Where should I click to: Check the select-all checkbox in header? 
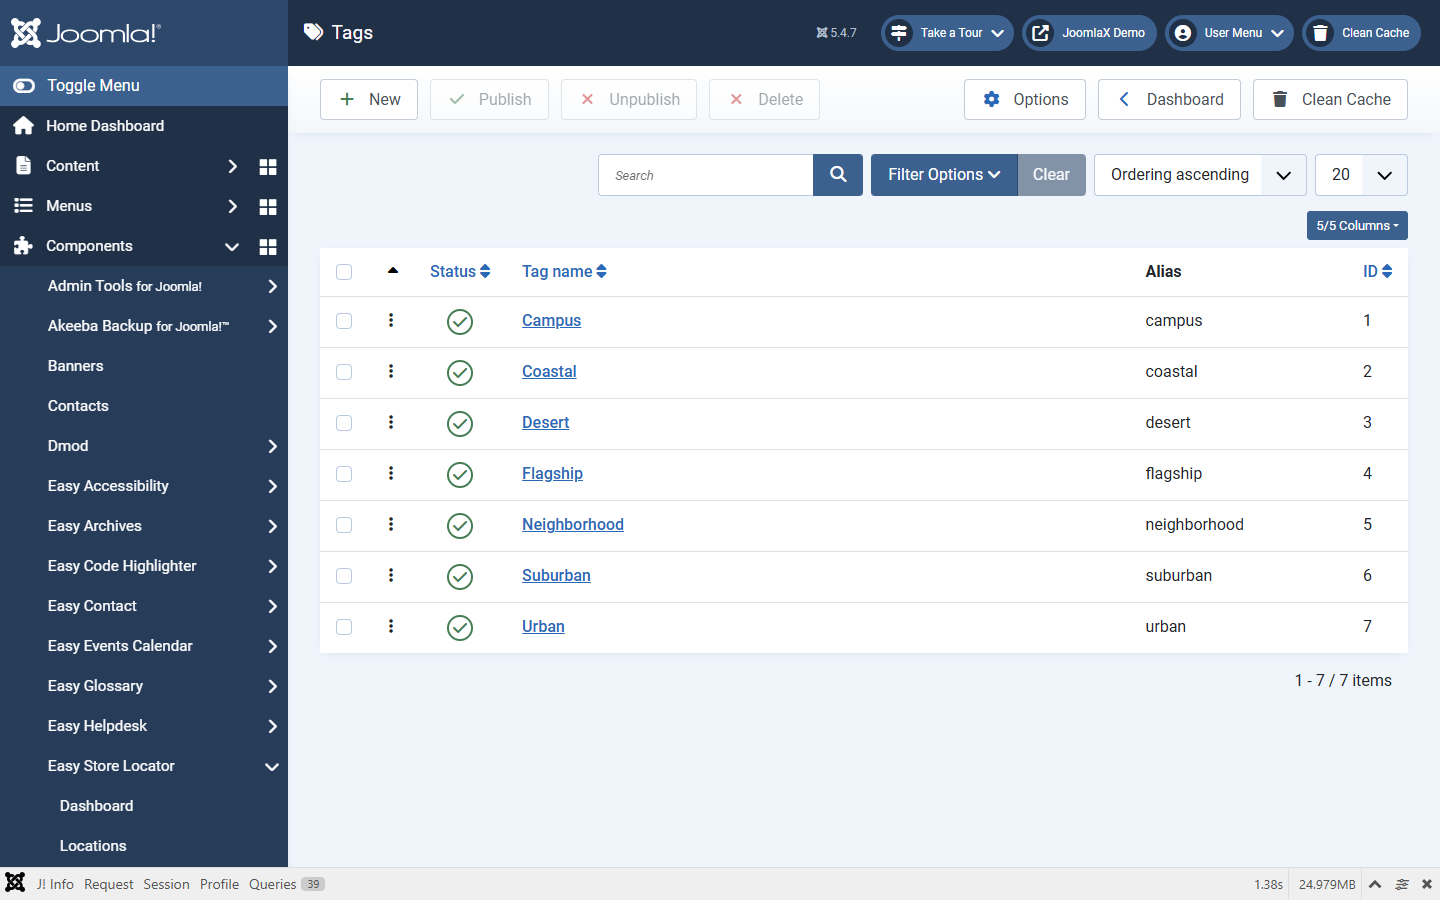click(x=344, y=272)
